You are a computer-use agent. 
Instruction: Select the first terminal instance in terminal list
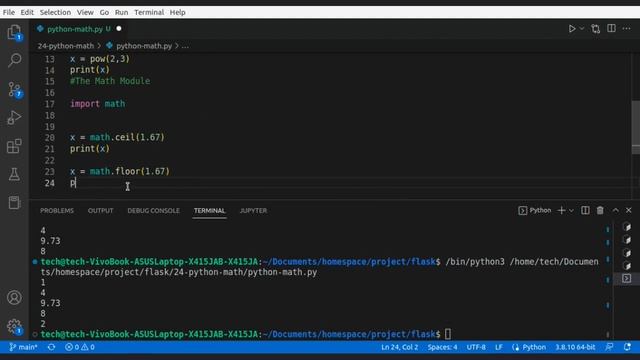pyautogui.click(x=627, y=227)
